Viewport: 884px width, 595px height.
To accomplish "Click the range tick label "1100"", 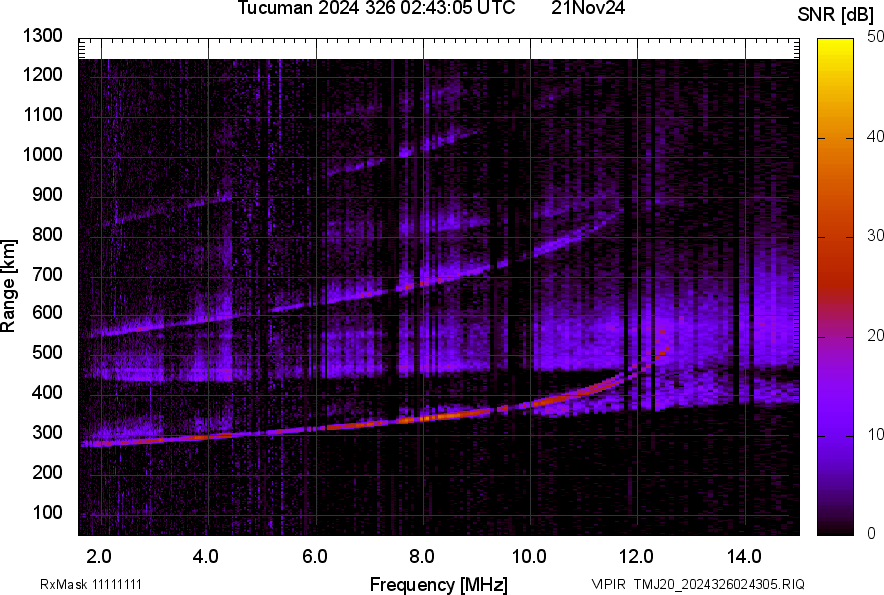I will click(x=42, y=114).
